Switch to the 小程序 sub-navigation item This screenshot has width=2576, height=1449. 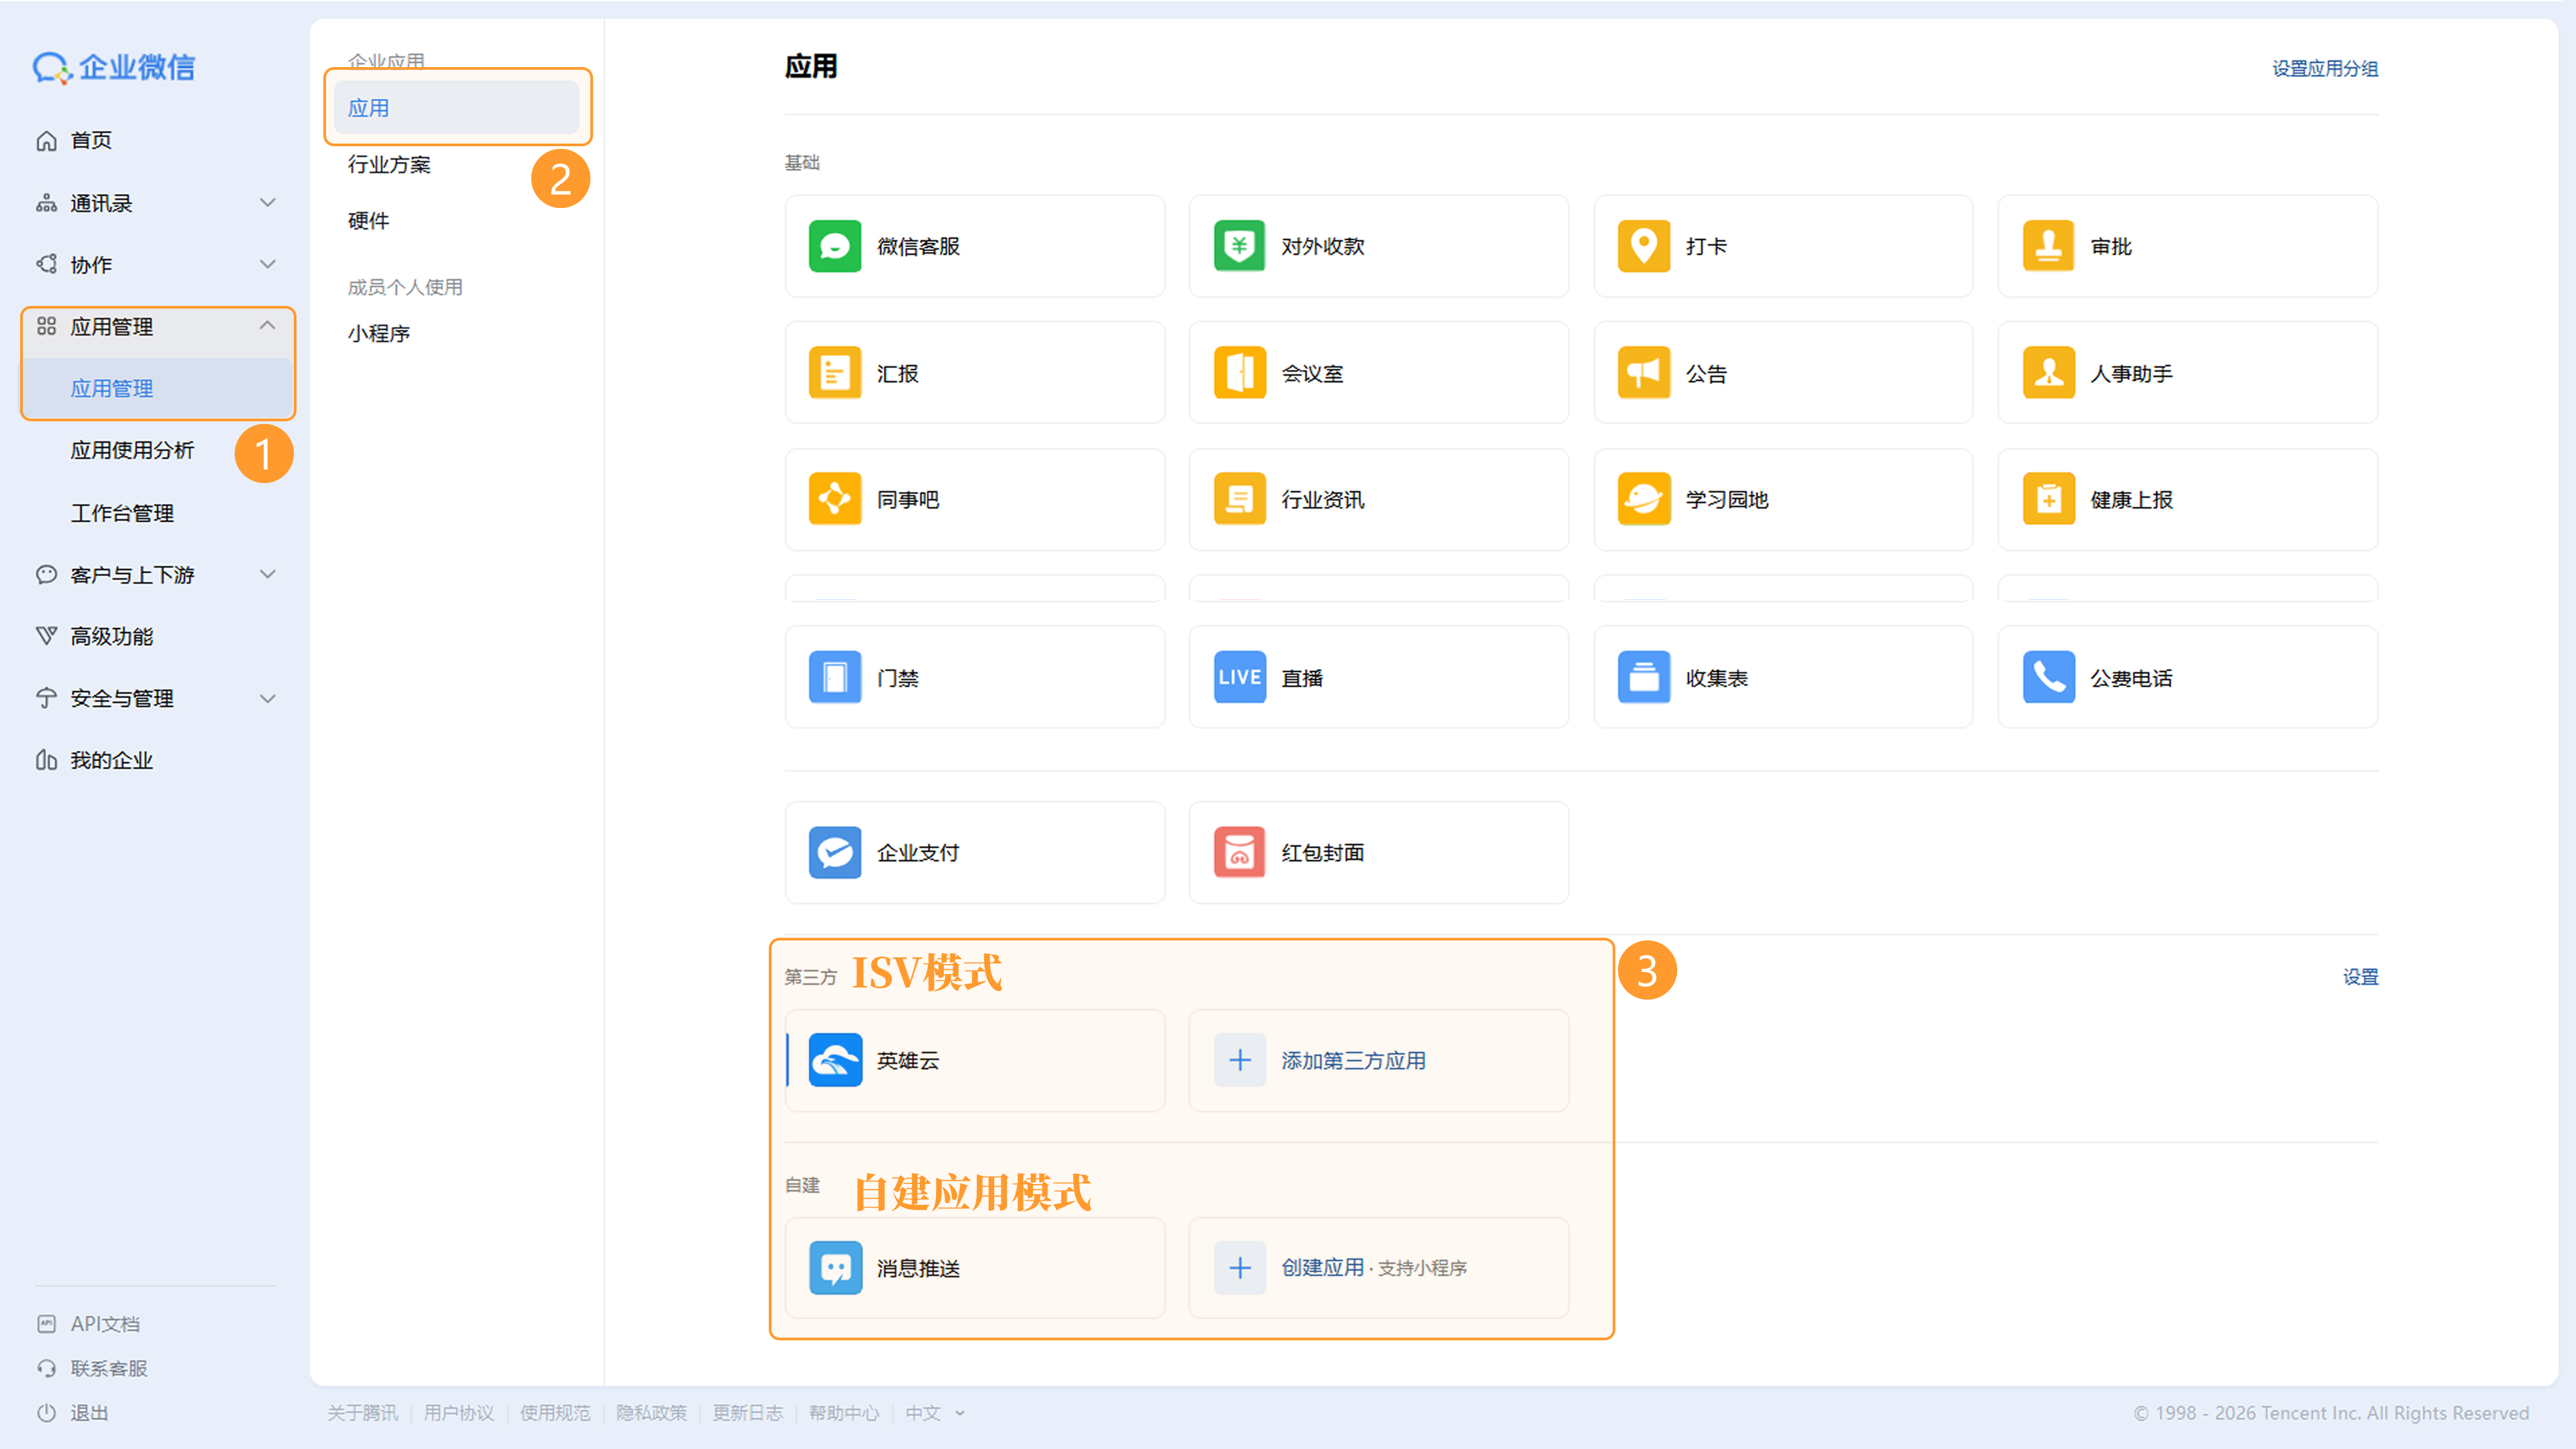379,334
